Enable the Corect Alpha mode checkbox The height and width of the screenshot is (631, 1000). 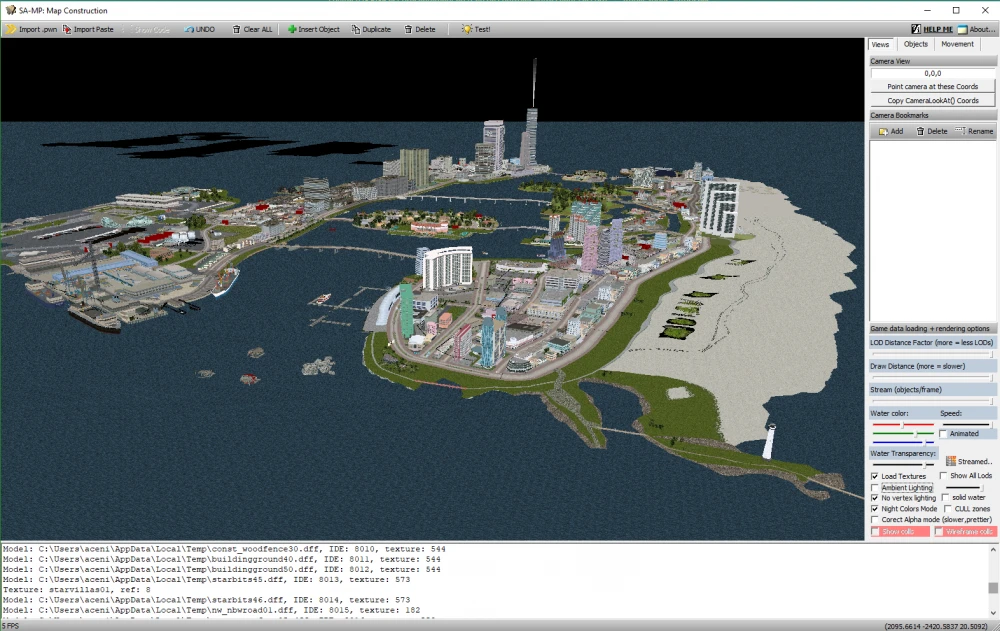875,520
